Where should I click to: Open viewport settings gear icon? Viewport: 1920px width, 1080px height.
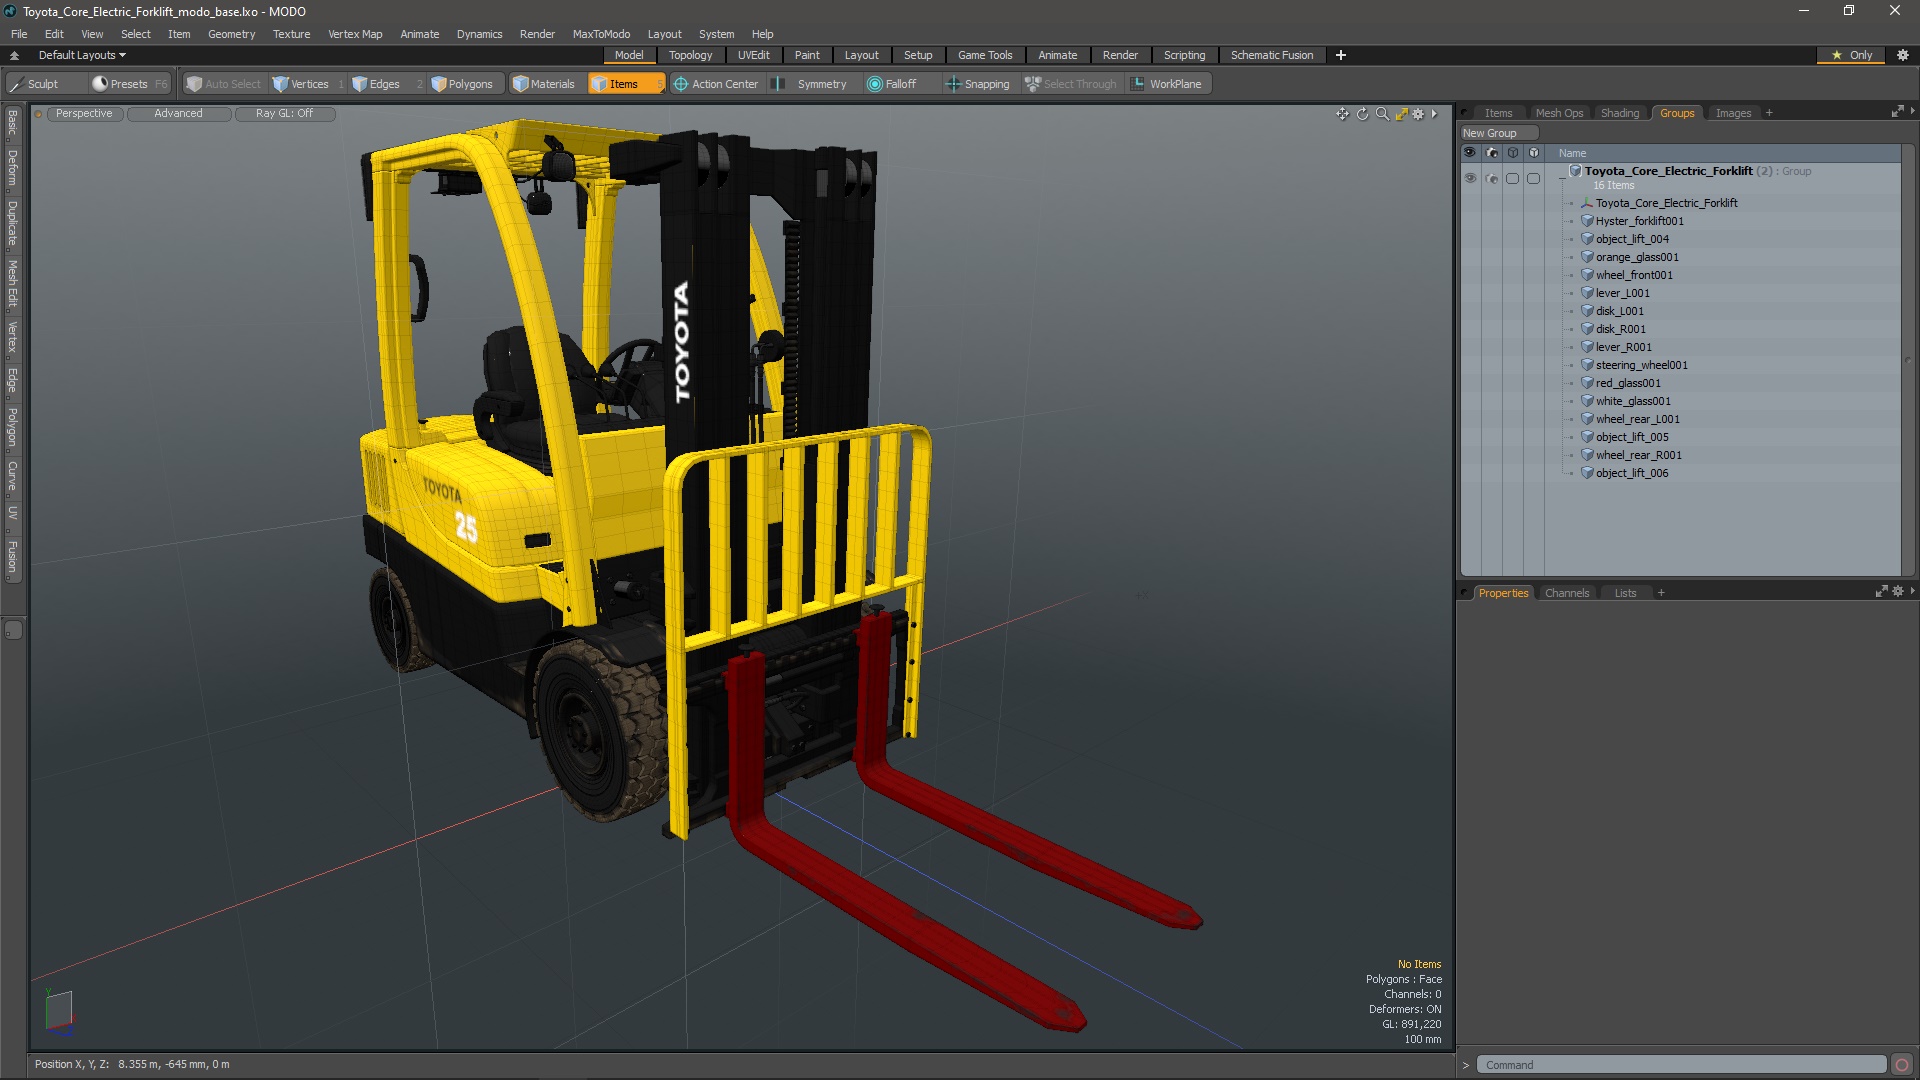(1418, 114)
